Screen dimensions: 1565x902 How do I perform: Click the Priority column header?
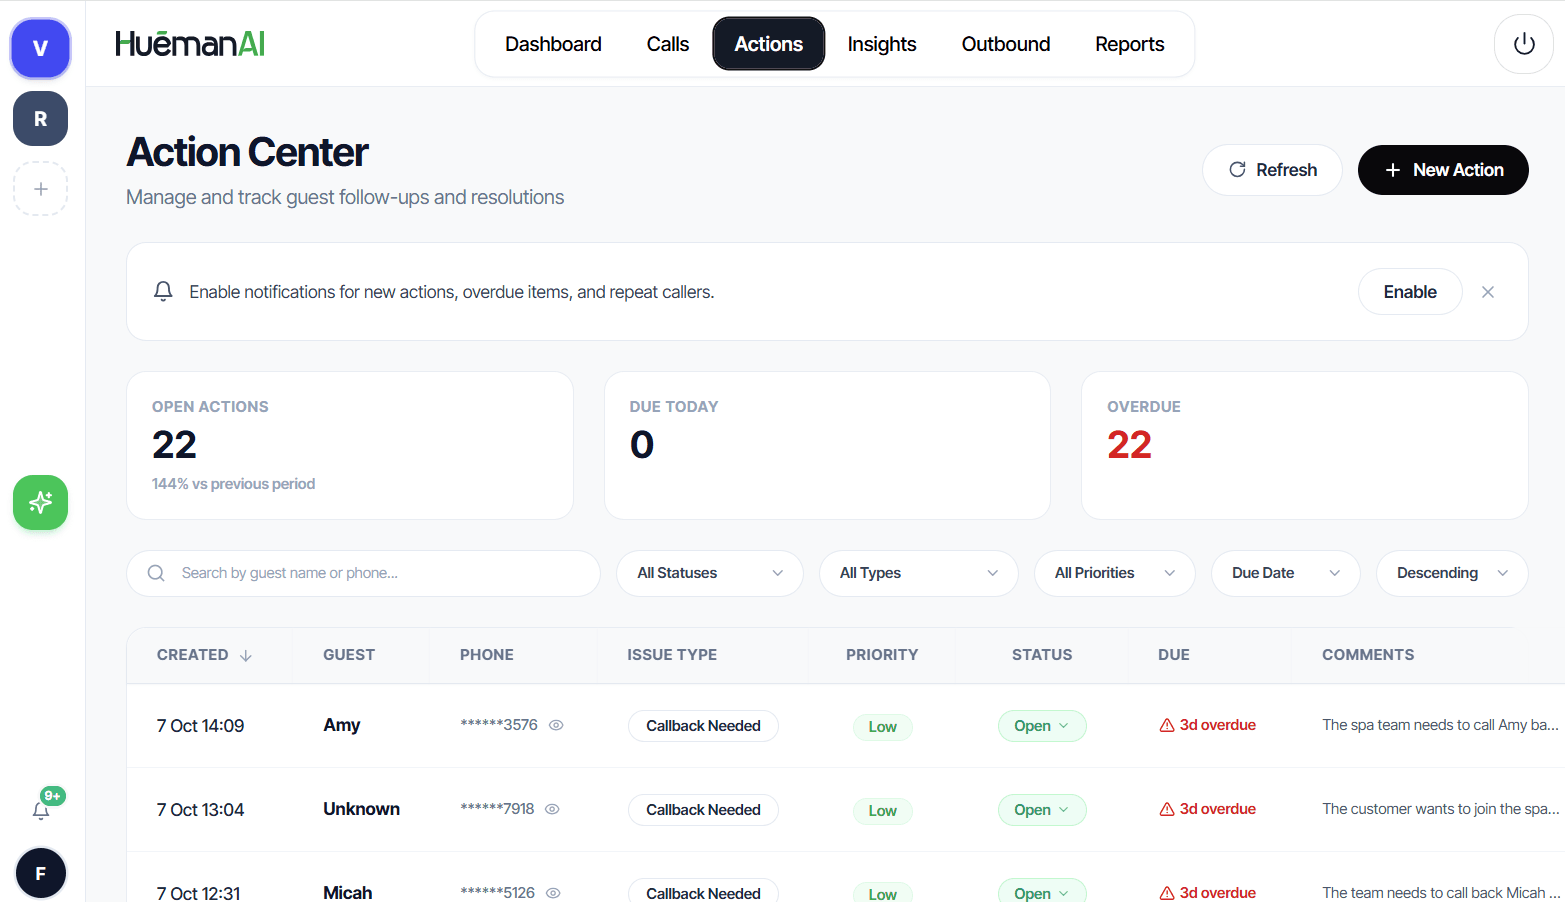tap(882, 655)
